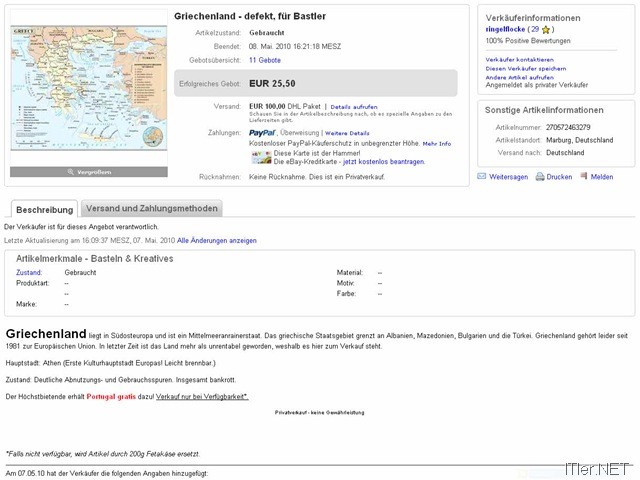The image size is (640, 480).
Task: Click jetzt kostenlos beantragen link
Action: tap(384, 162)
